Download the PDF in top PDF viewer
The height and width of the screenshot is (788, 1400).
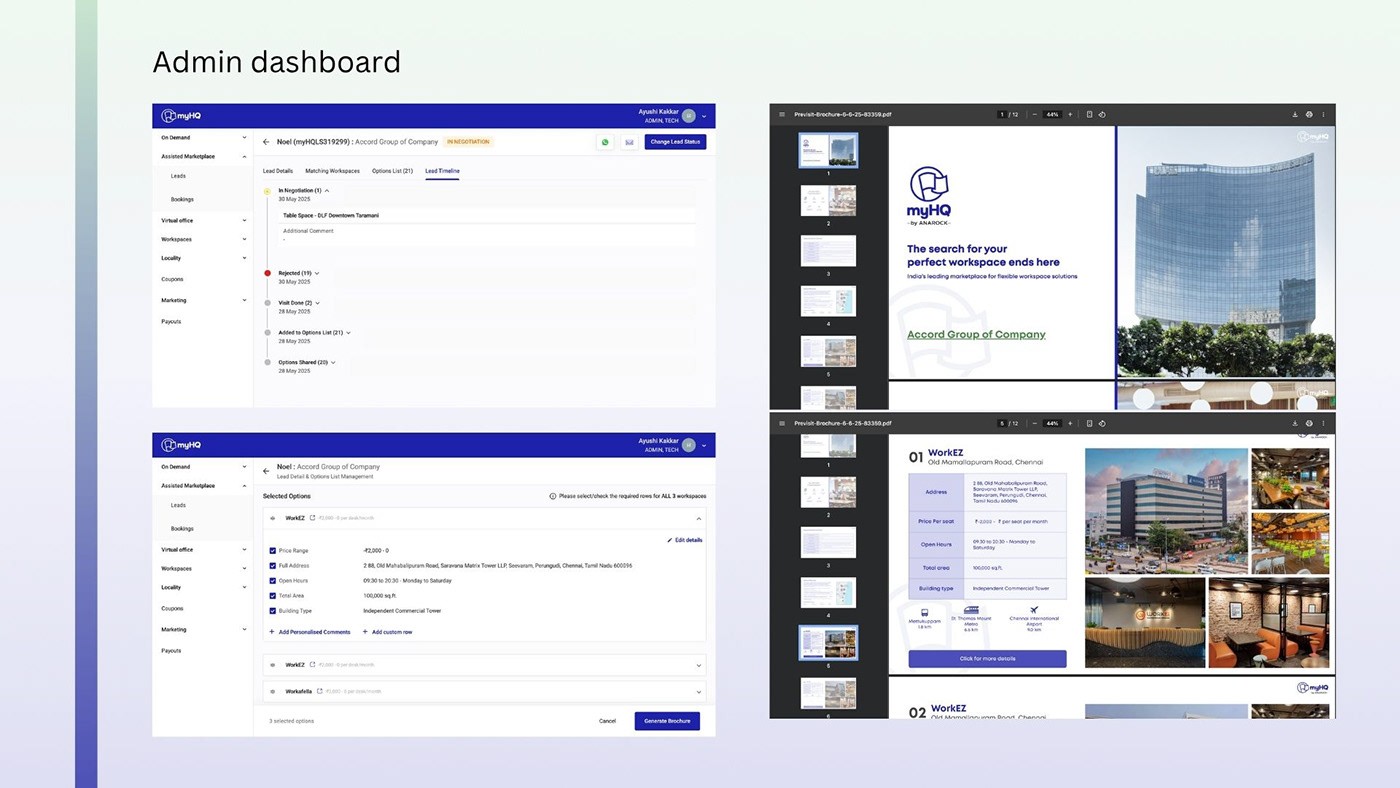pos(1295,114)
